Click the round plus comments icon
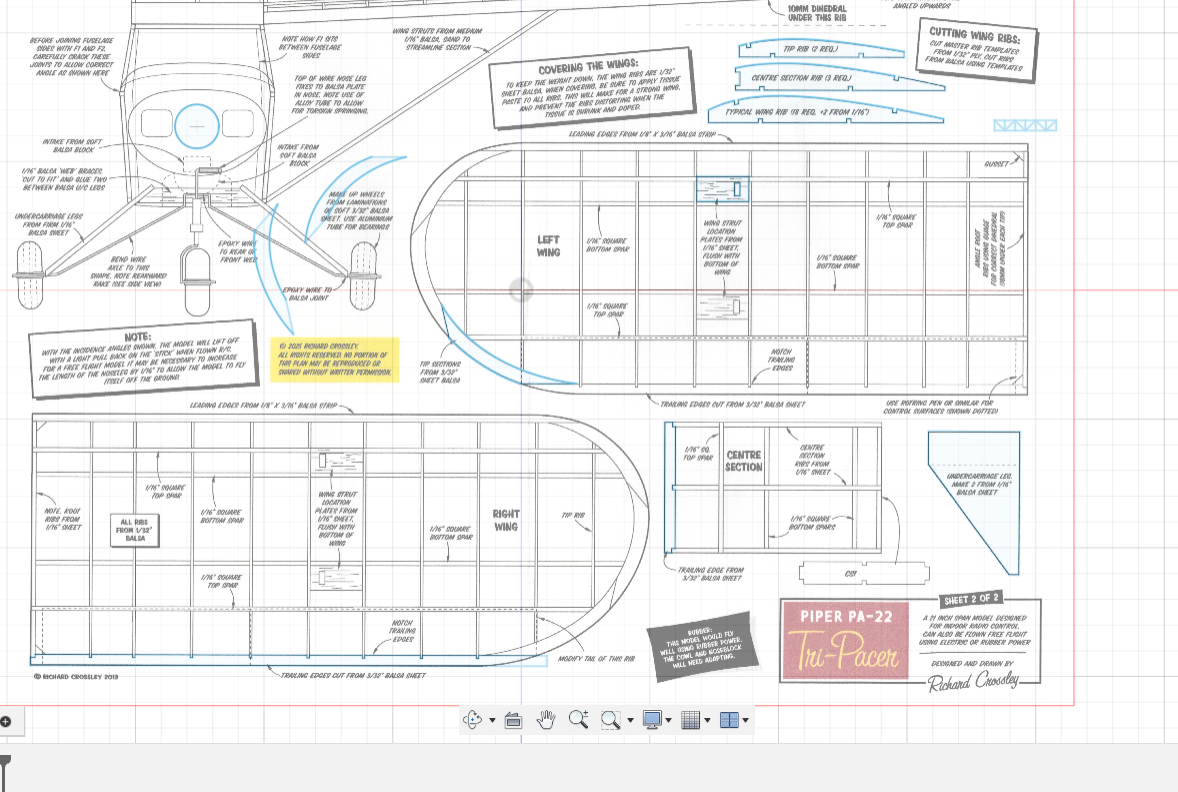The height and width of the screenshot is (792, 1178). pyautogui.click(x=5, y=721)
